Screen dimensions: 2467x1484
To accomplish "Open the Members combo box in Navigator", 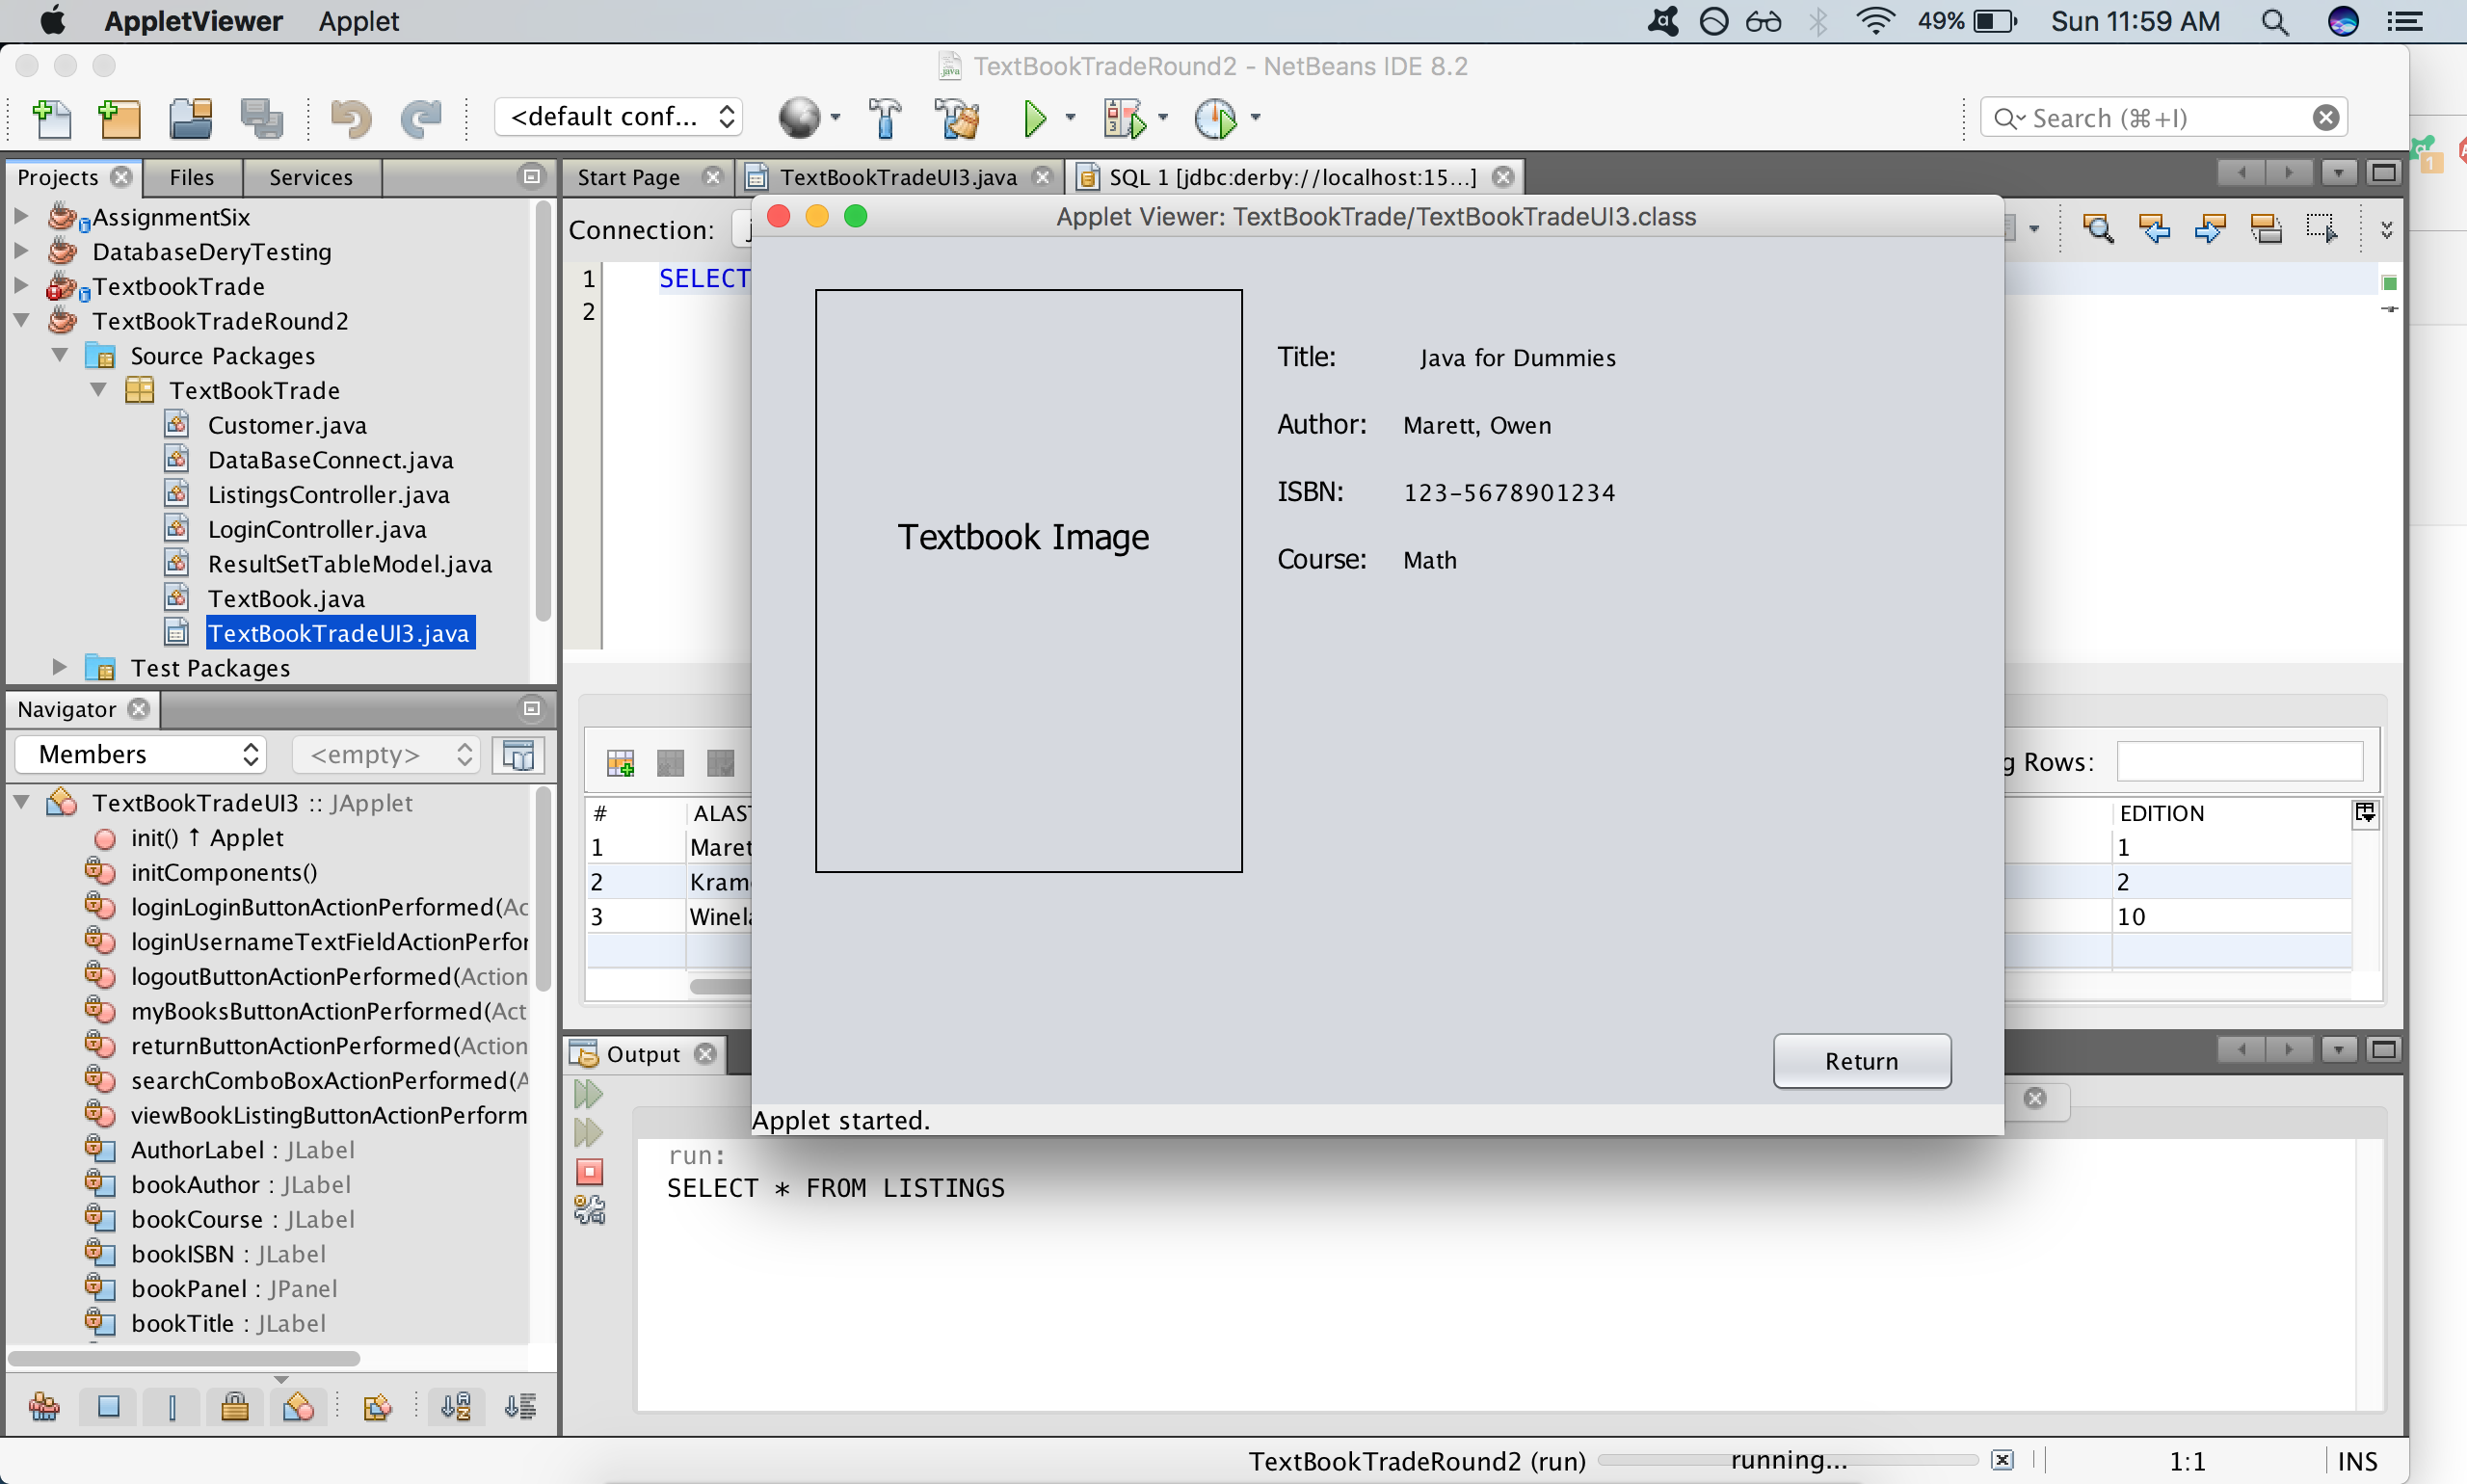I will coord(141,754).
